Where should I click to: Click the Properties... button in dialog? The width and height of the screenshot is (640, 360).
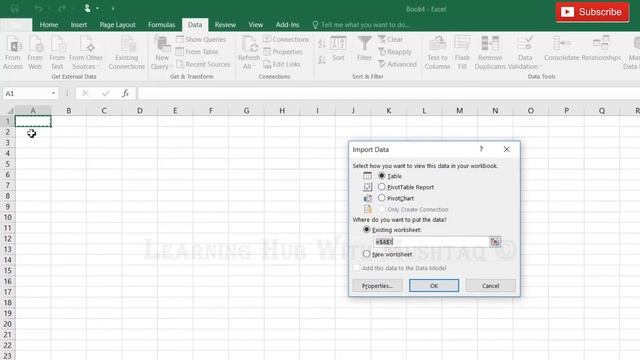click(378, 286)
